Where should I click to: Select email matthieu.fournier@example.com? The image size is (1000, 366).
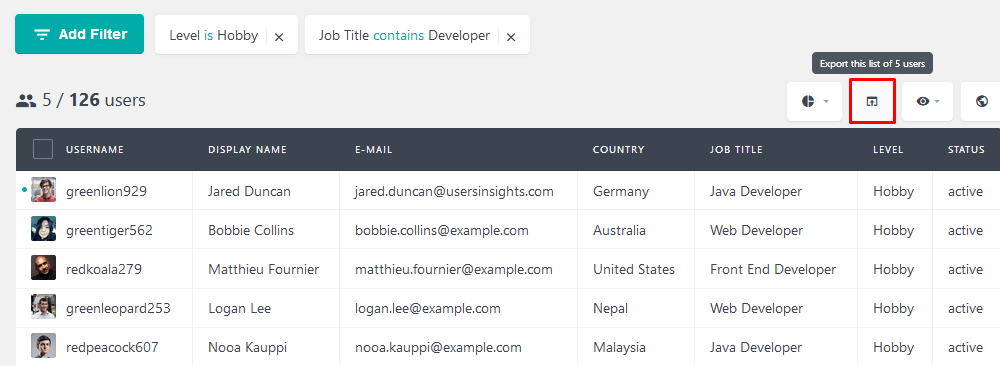pos(453,269)
